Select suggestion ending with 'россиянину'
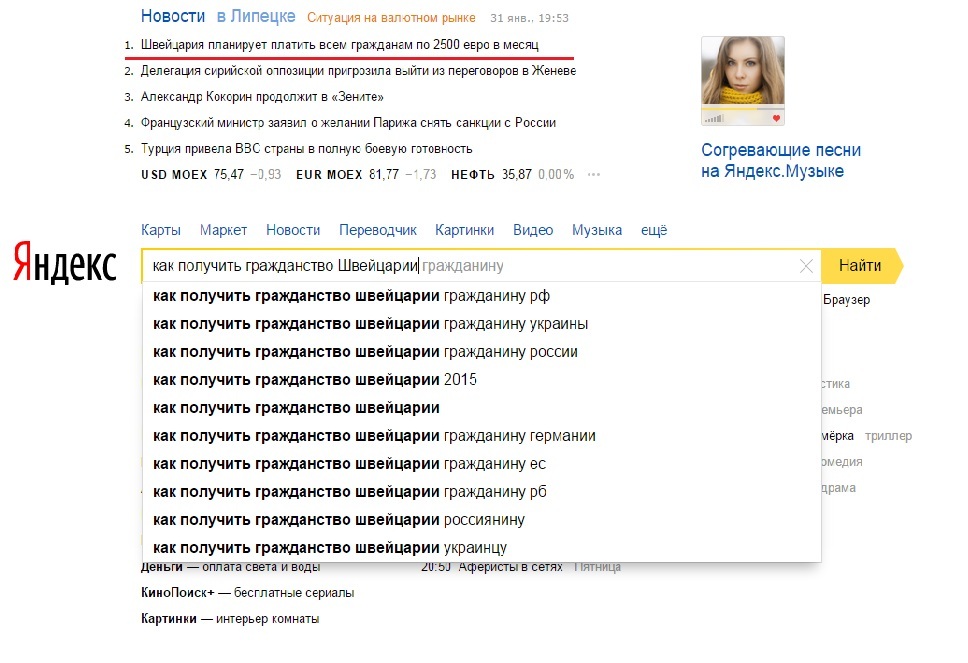Screen dimensions: 968x663 pos(482,520)
